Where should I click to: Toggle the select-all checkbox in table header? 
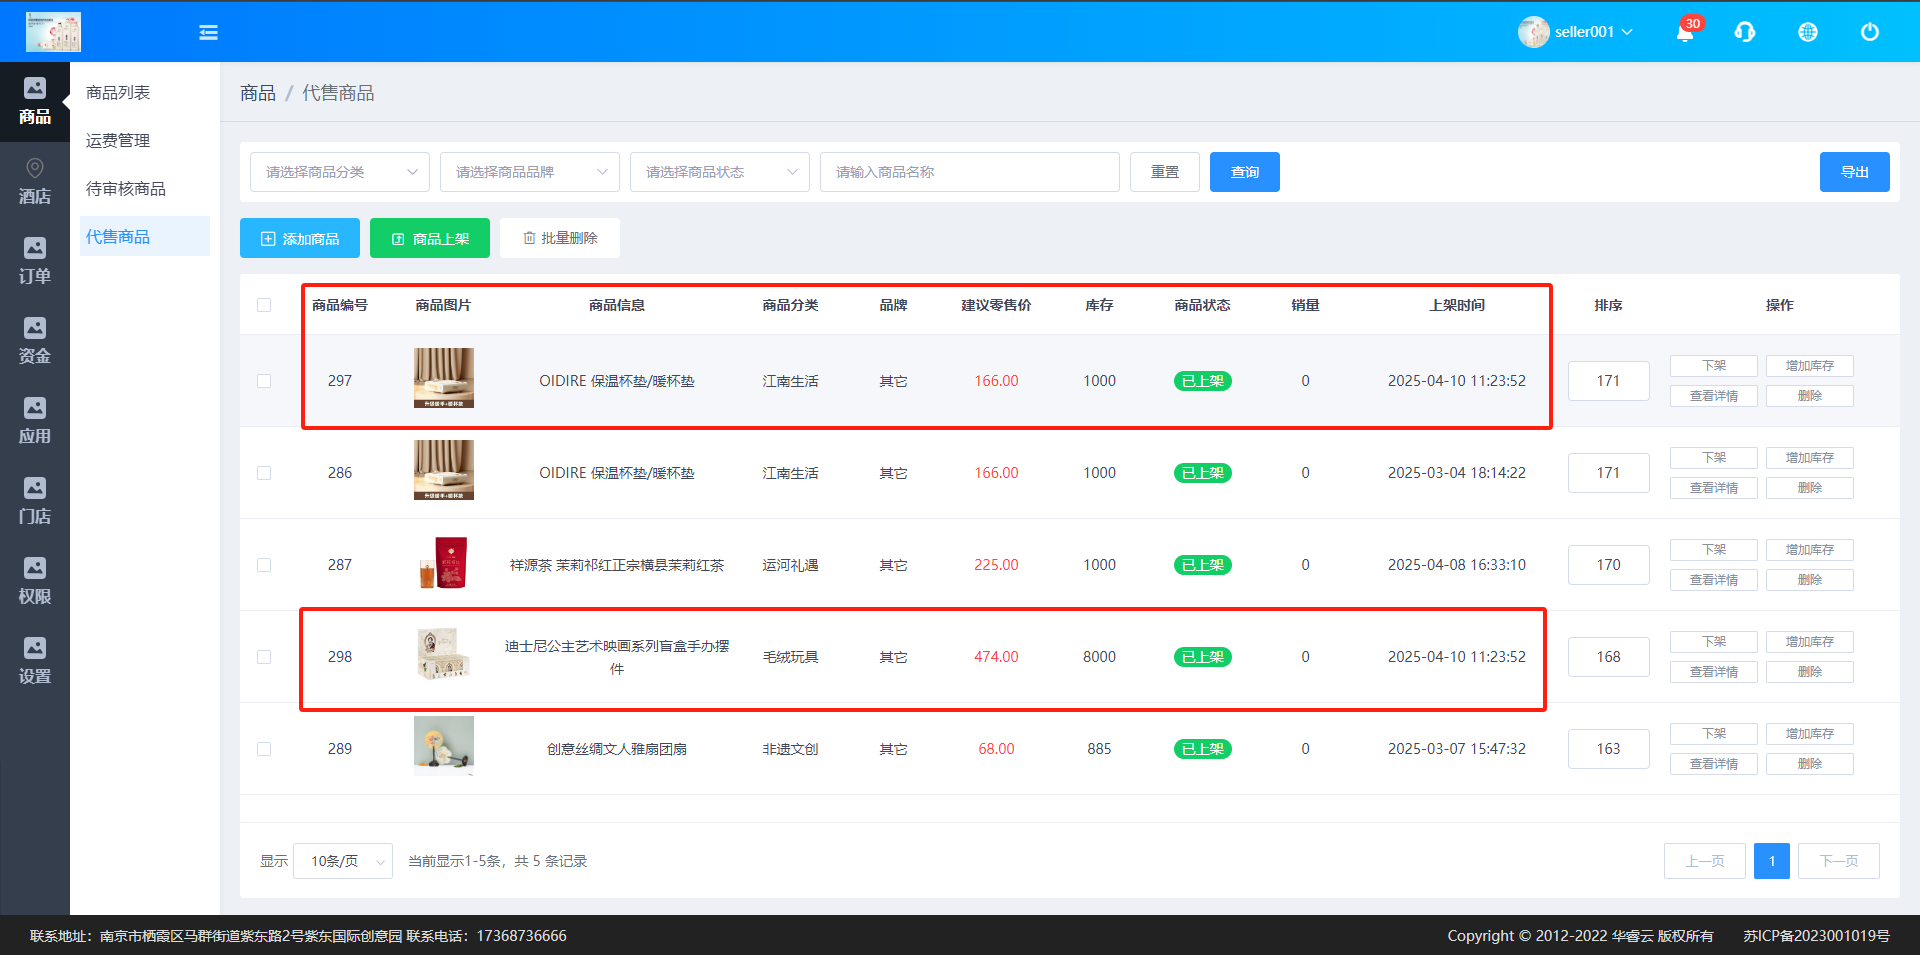tap(264, 305)
